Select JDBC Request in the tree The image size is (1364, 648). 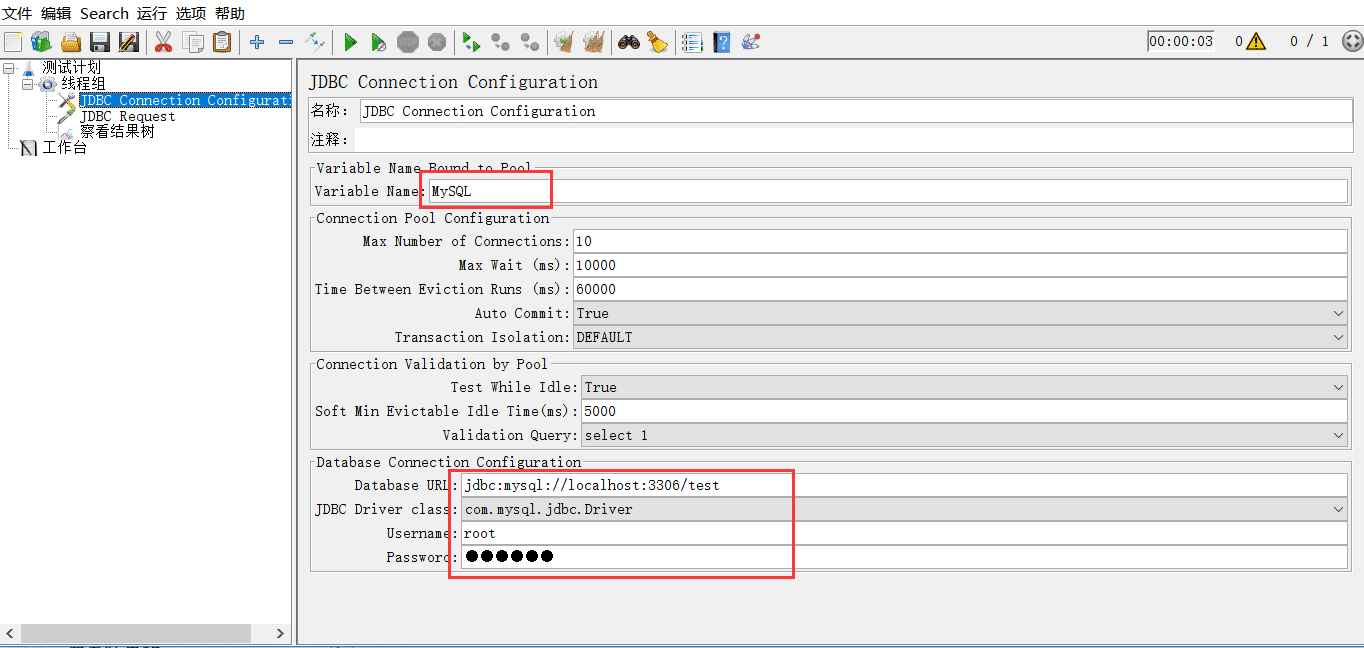(x=127, y=116)
